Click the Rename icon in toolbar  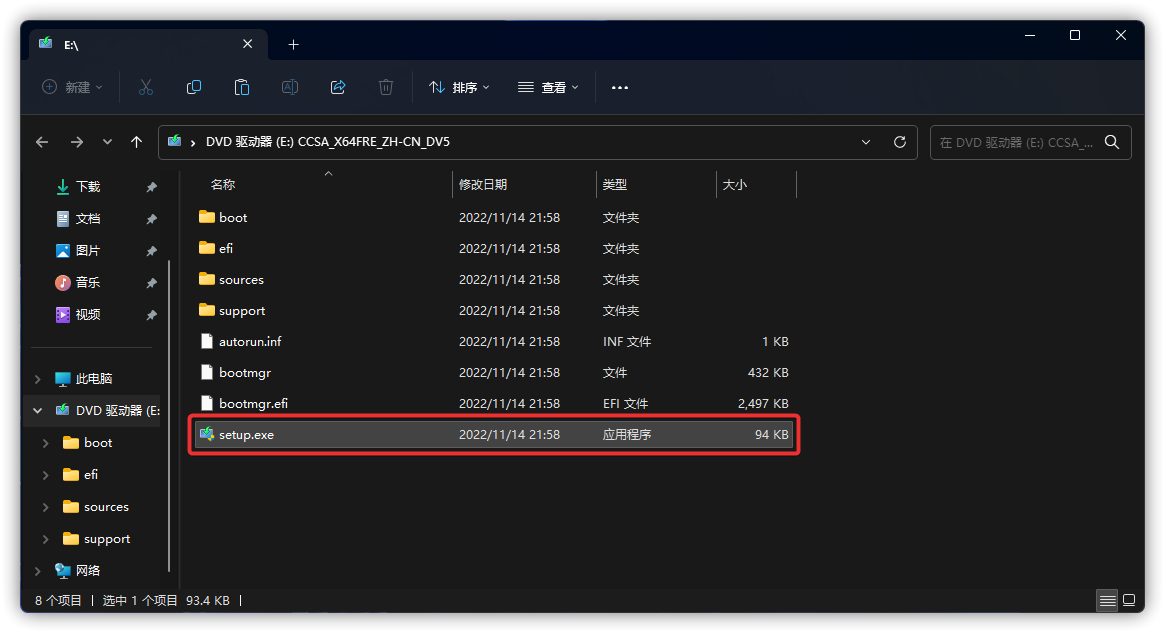click(x=290, y=87)
